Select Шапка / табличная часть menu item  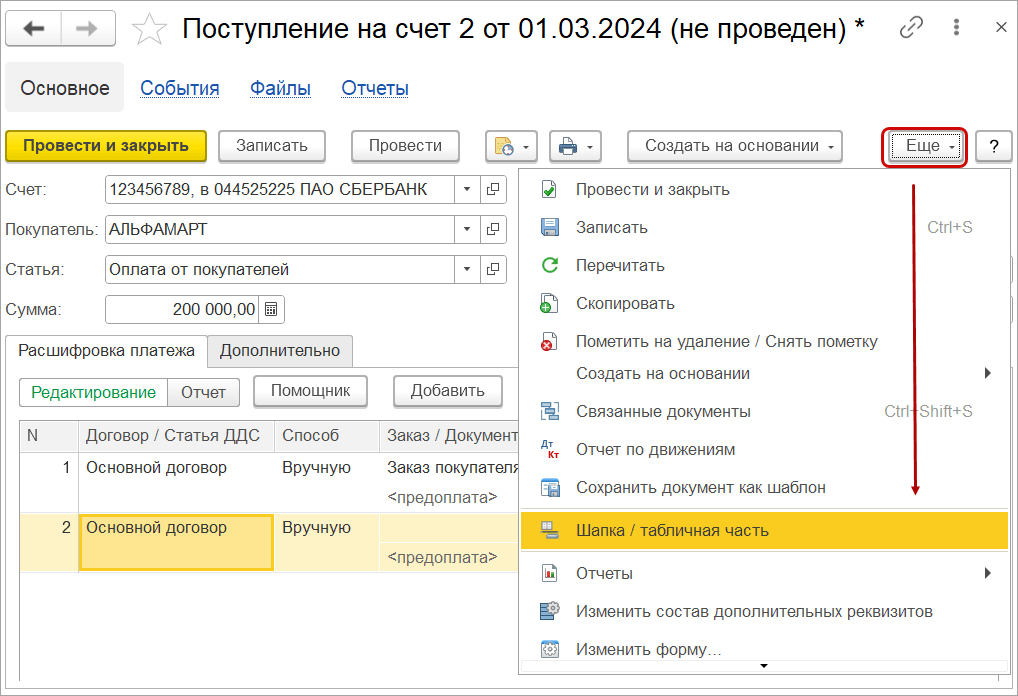764,530
